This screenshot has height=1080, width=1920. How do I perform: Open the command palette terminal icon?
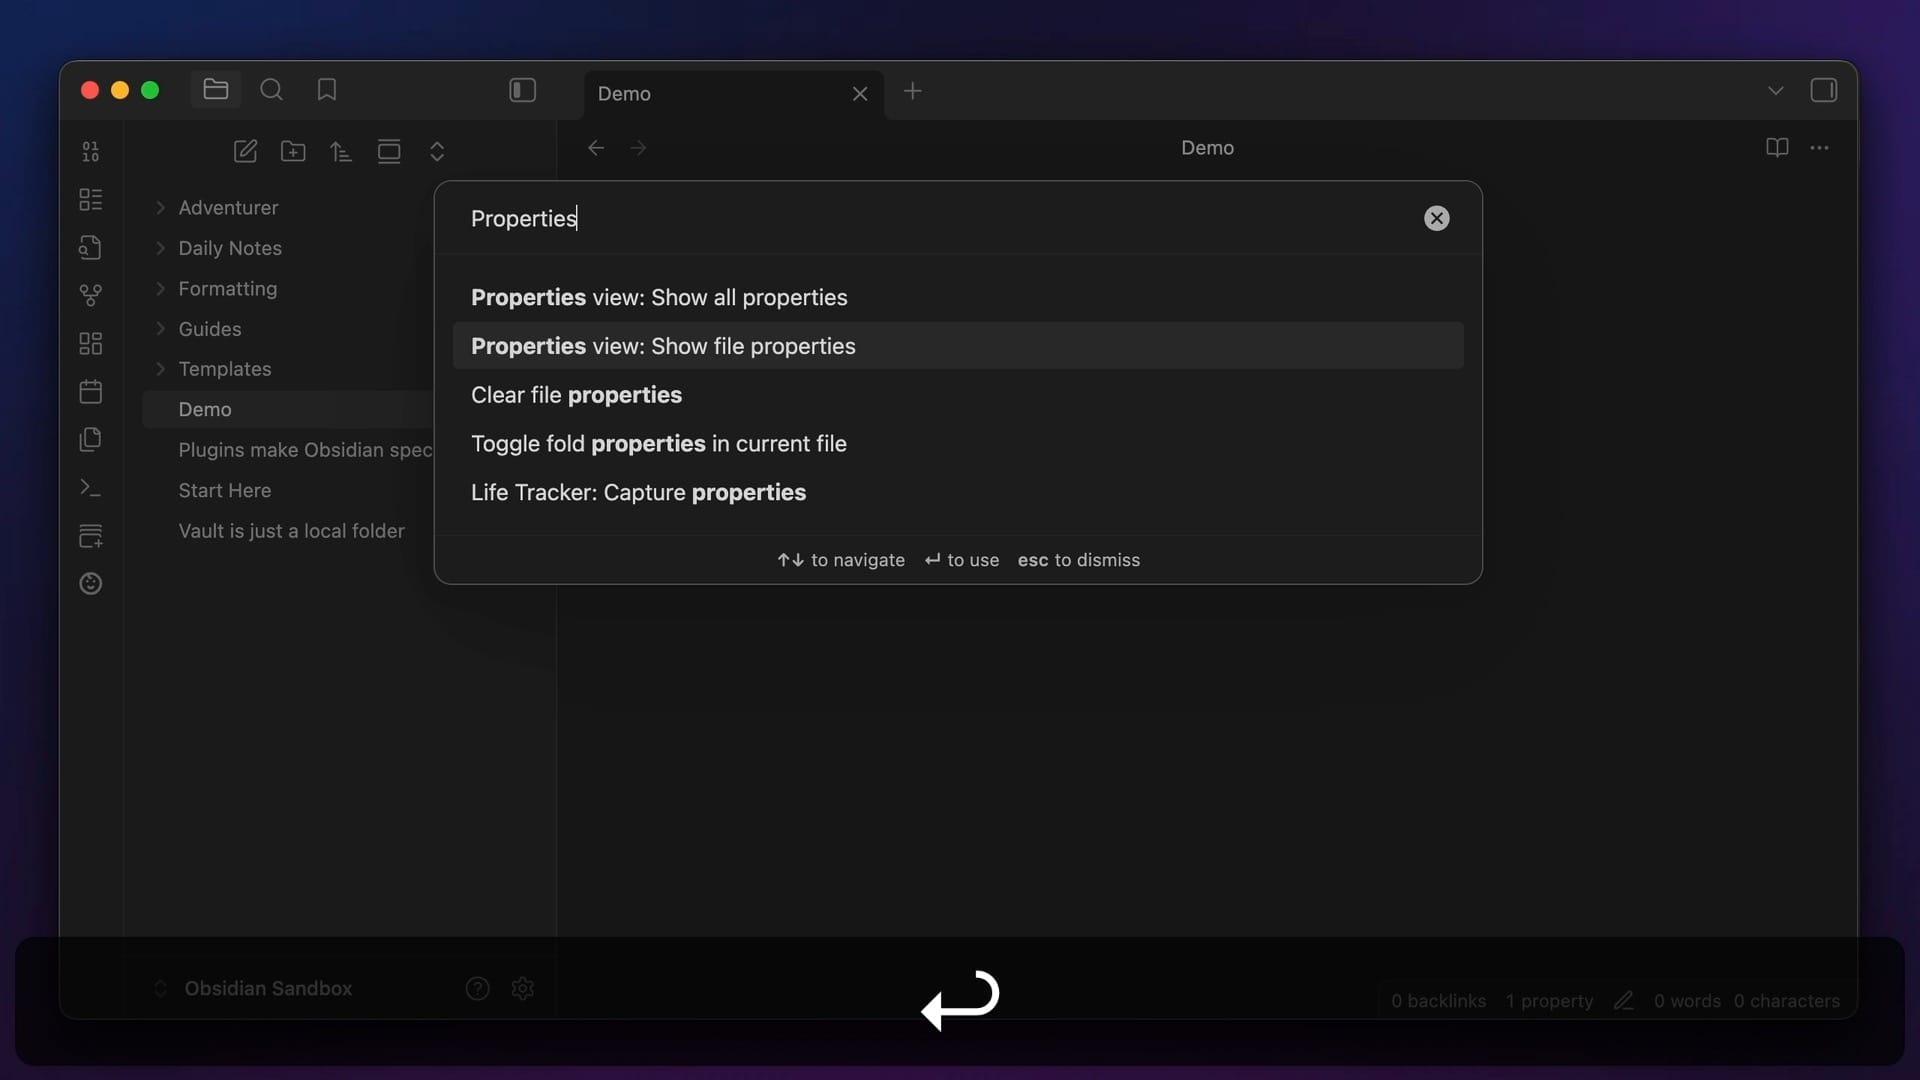(x=91, y=488)
